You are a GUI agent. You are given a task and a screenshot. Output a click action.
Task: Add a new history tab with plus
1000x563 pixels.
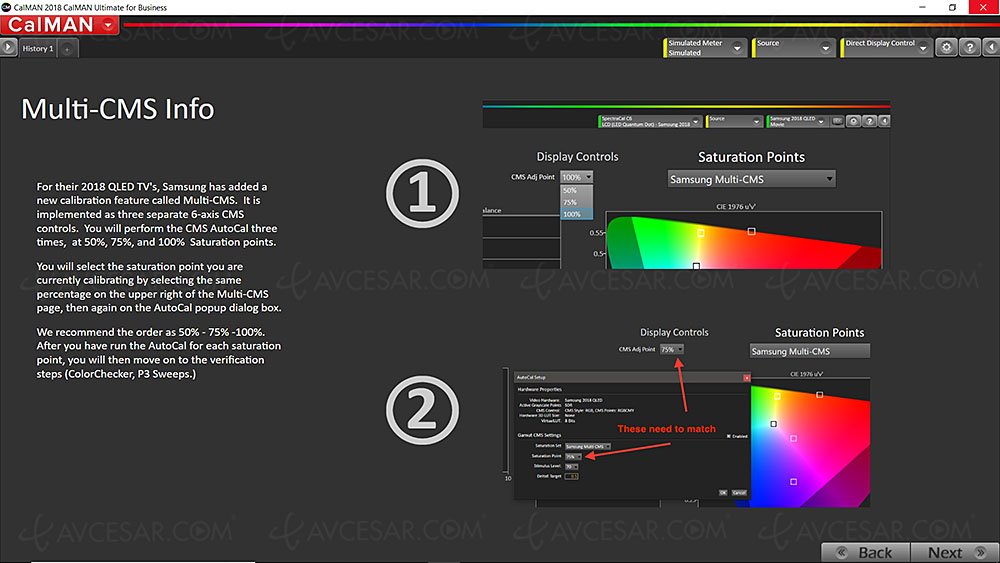(67, 49)
